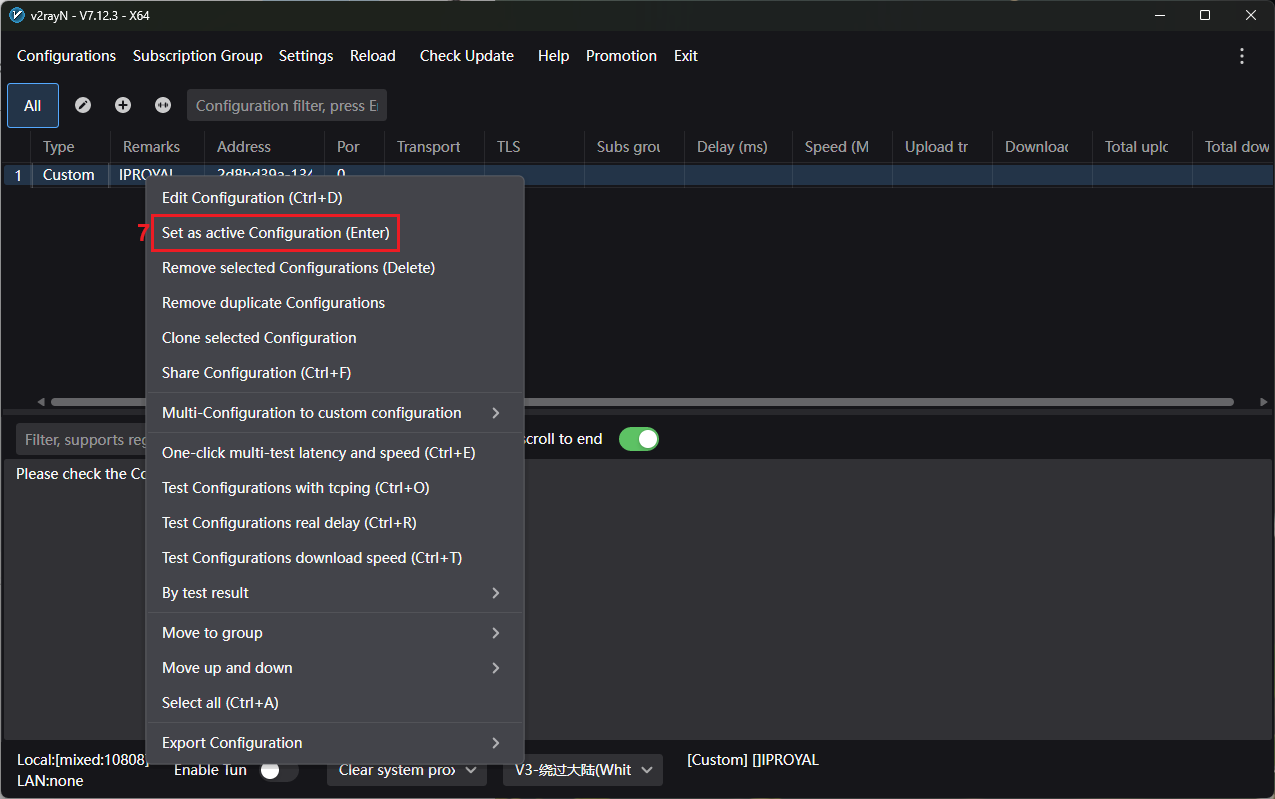Toggle the Enable Tun switch
Image resolution: width=1275 pixels, height=799 pixels.
pyautogui.click(x=278, y=770)
